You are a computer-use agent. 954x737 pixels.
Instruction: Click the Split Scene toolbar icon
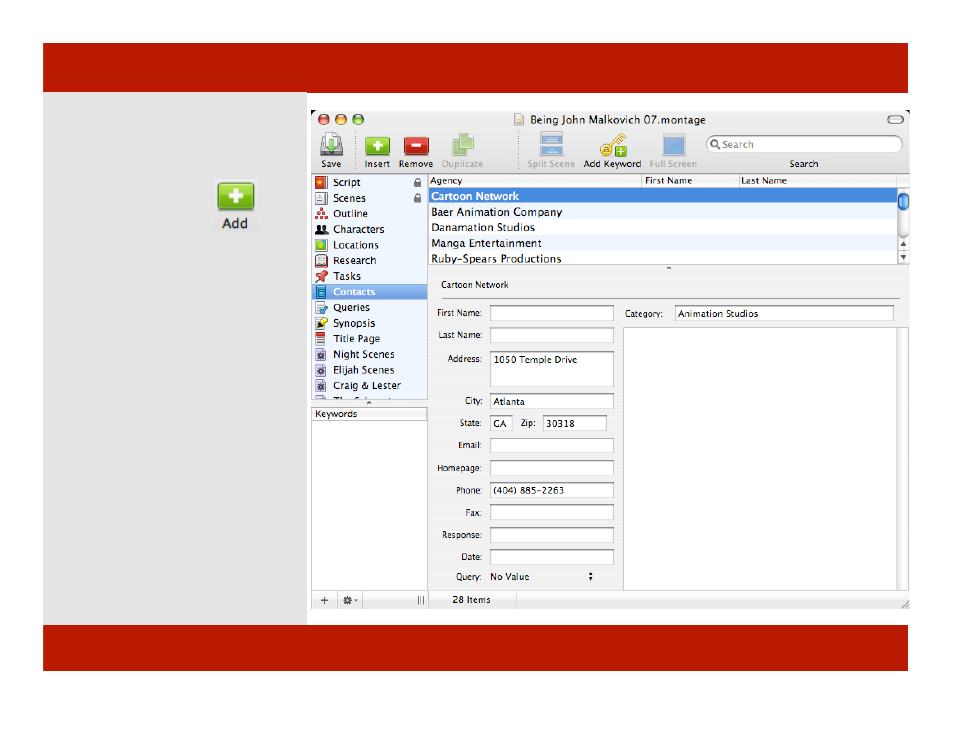tap(551, 145)
